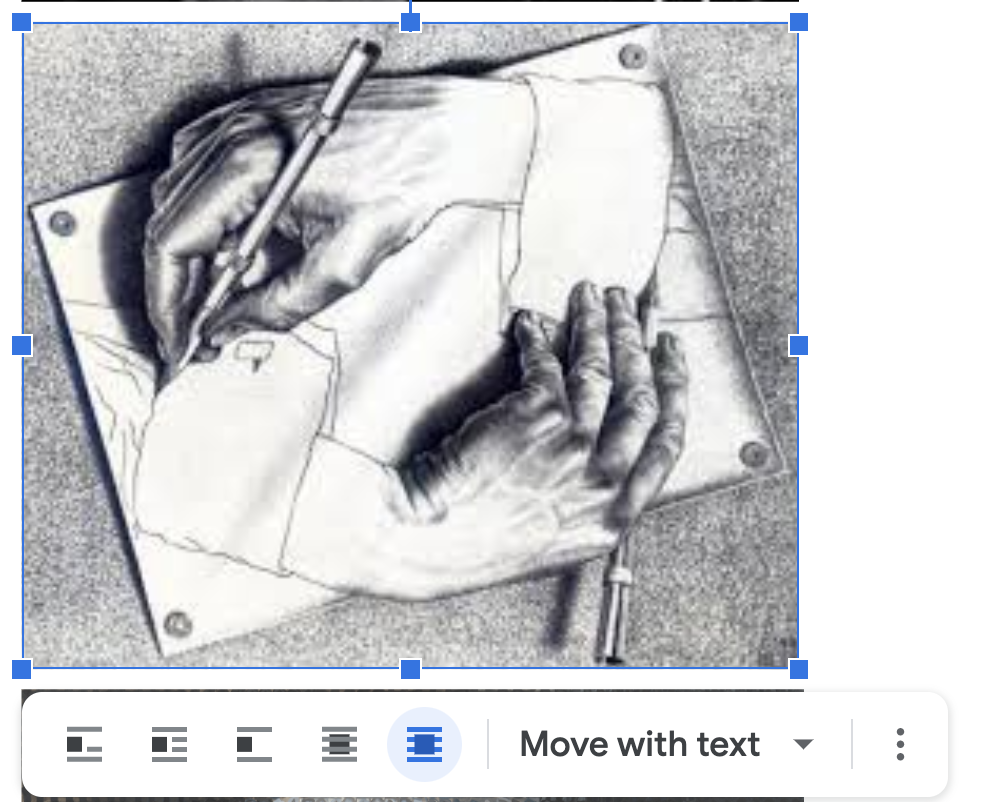
Task: Click the thumbtack at the paper's bottom-left corner
Action: coord(178,624)
